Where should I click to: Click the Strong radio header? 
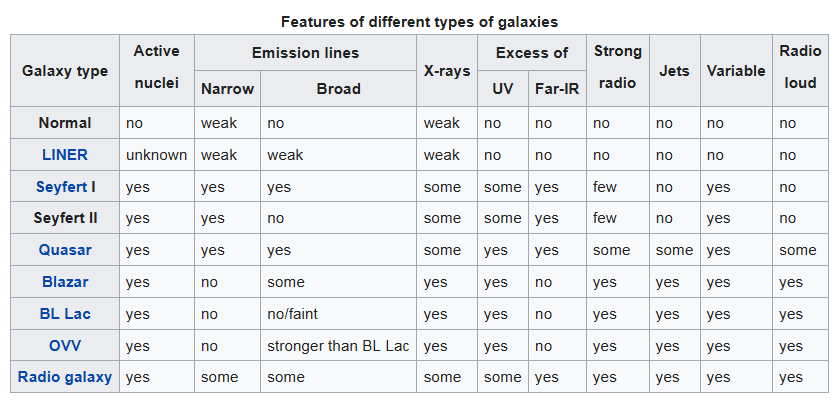(617, 67)
